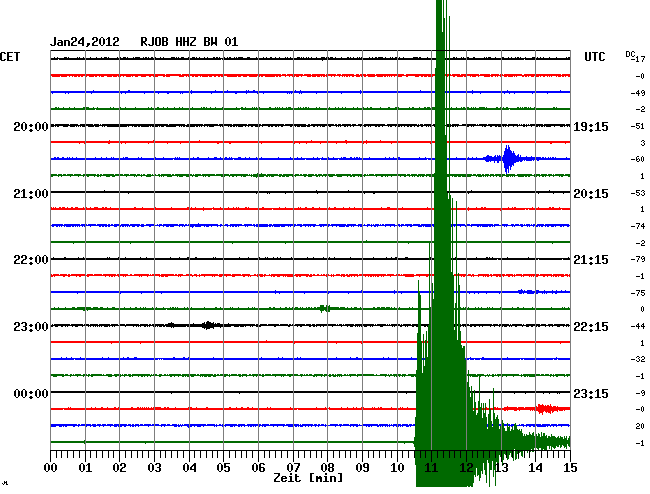Viewport: 650px width, 494px height.
Task: Click the DC offset value 20
Action: coord(640,426)
